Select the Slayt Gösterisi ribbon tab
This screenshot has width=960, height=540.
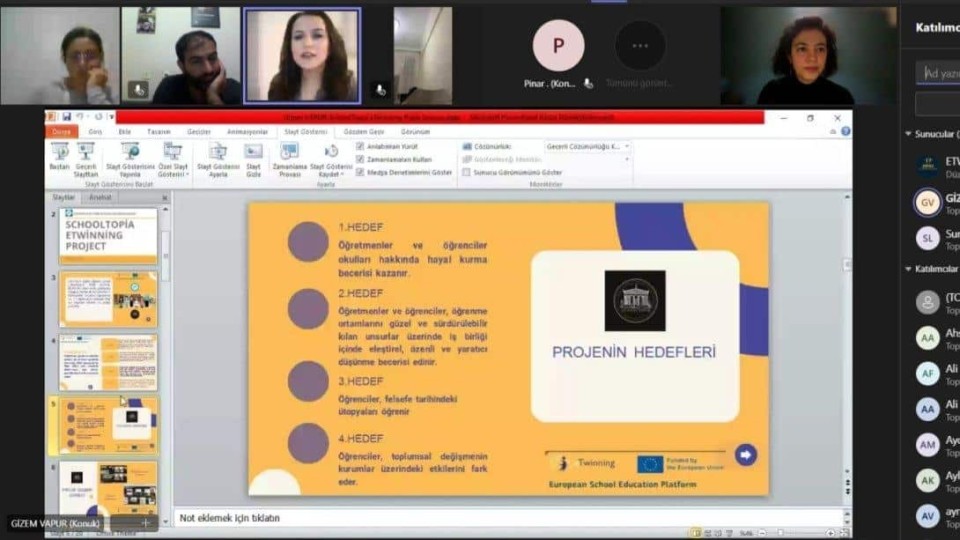tap(306, 132)
